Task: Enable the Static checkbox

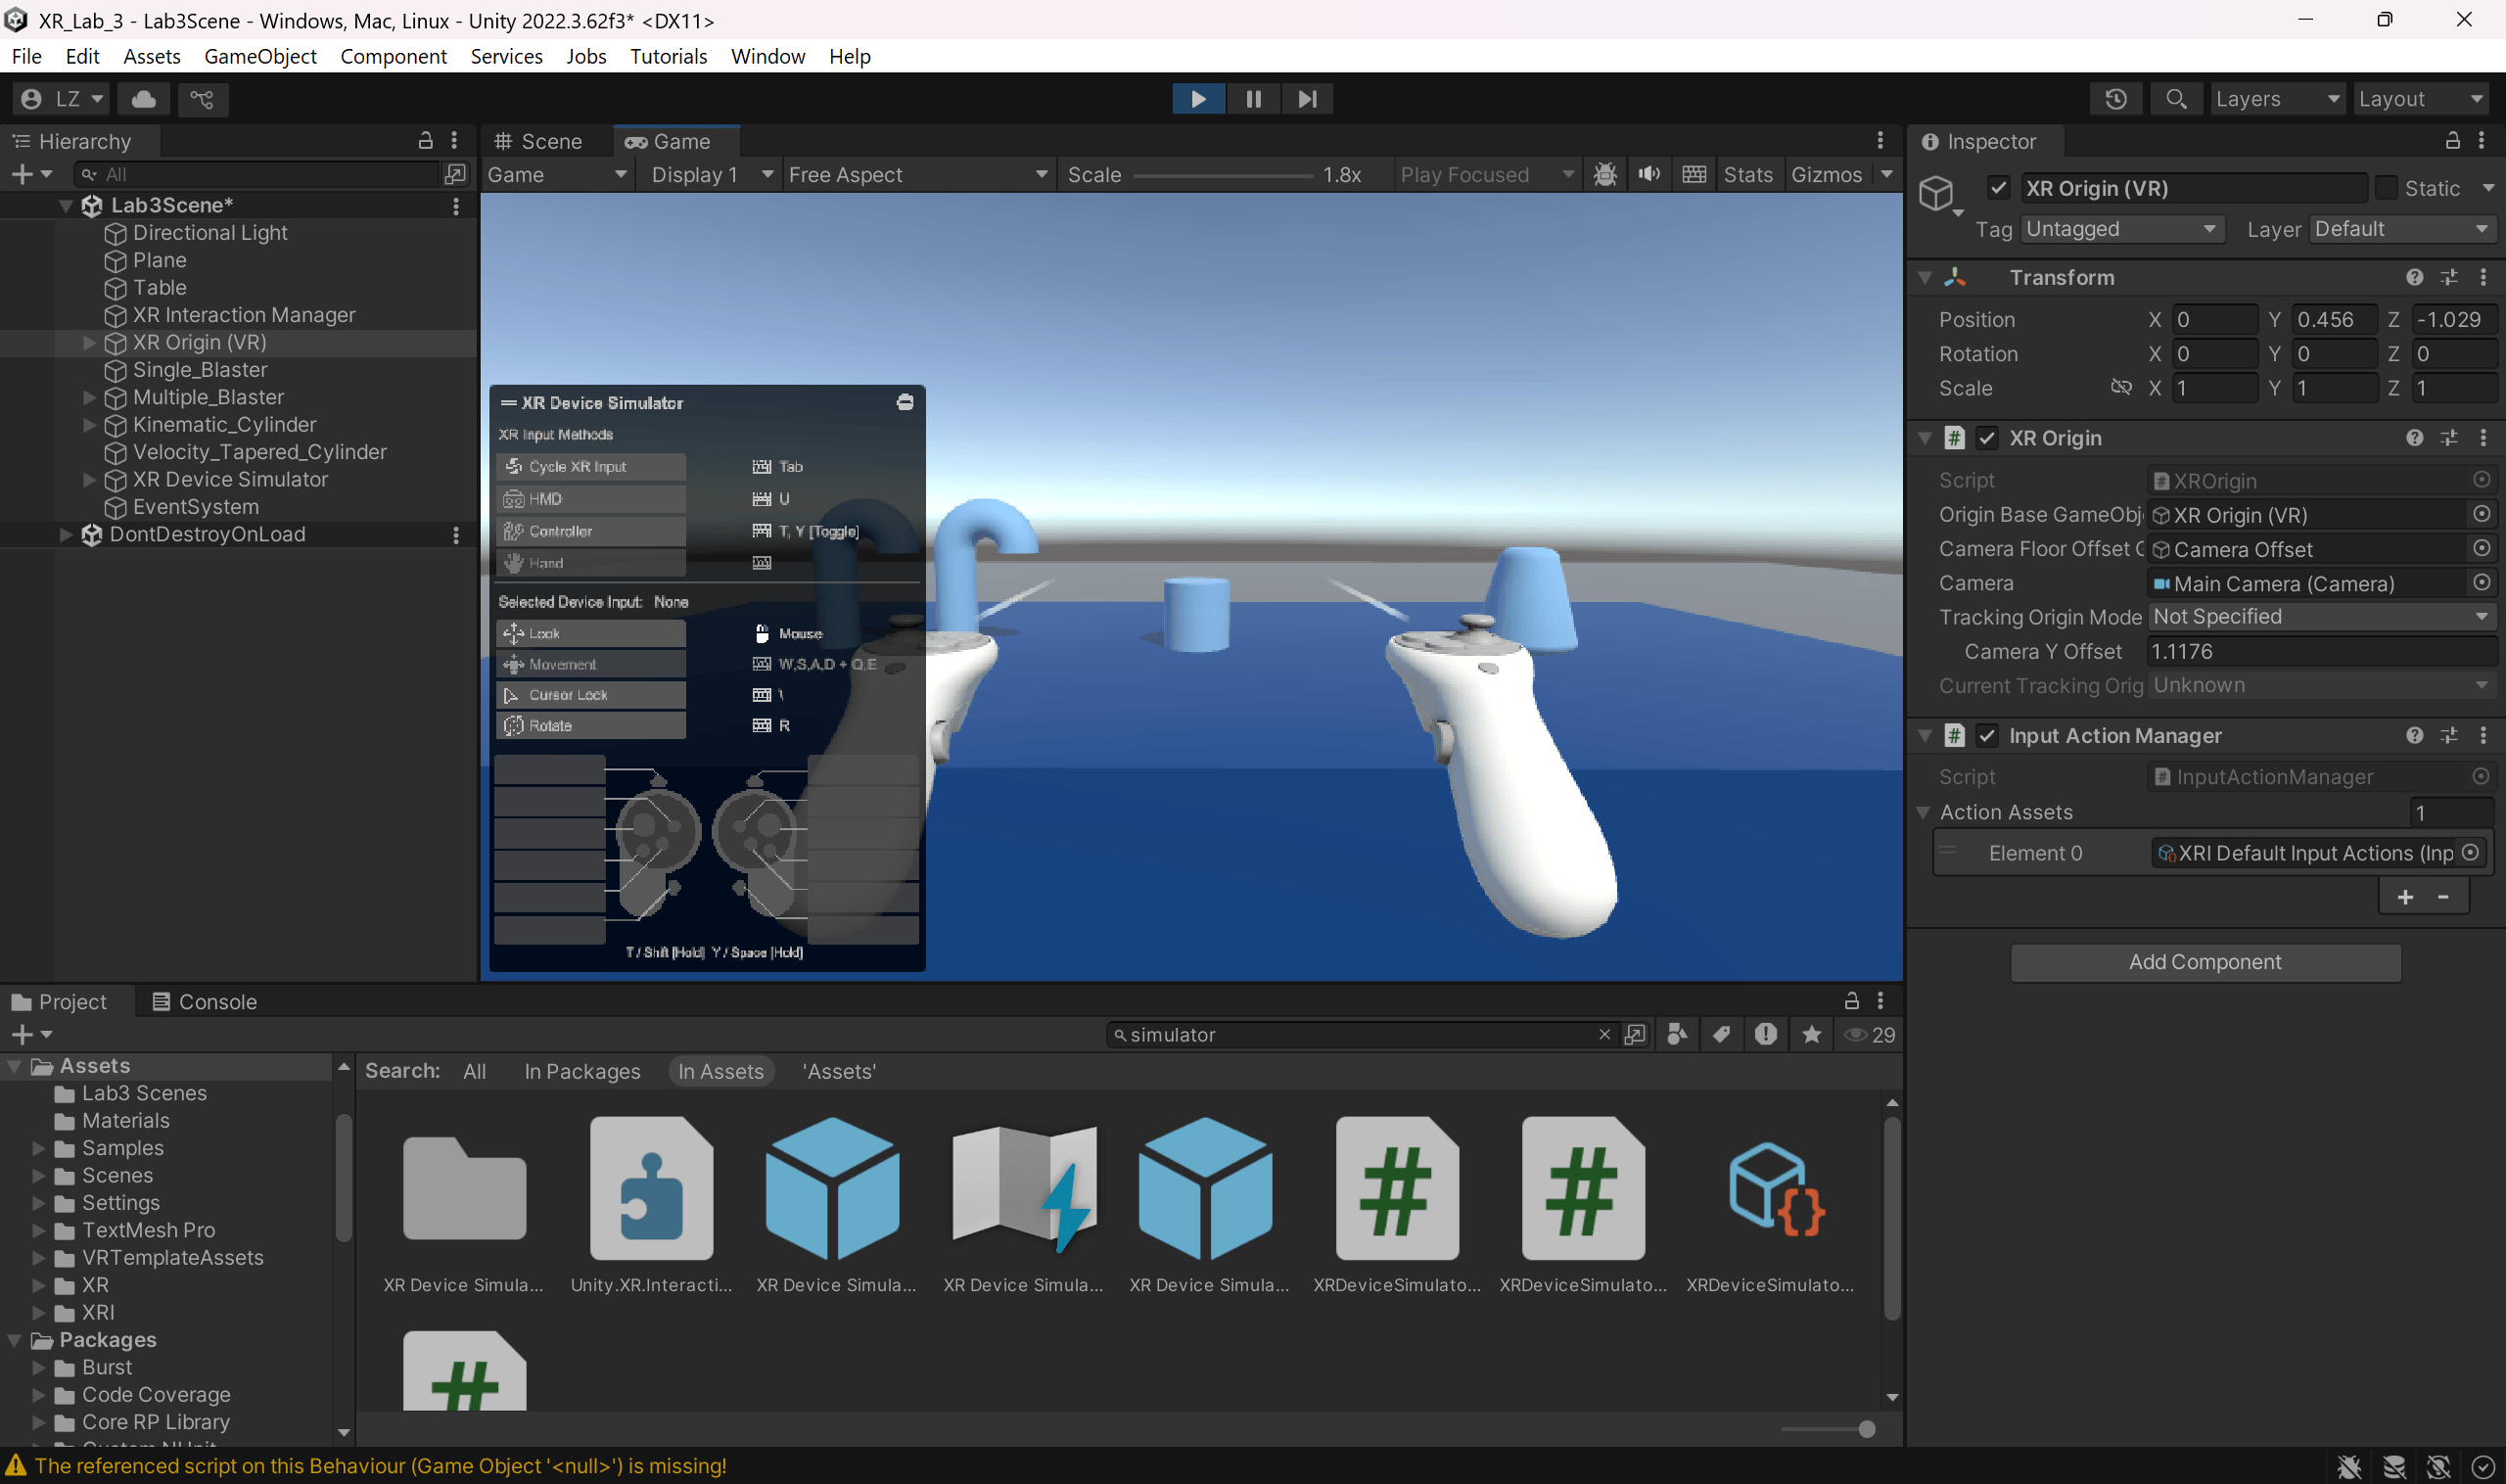Action: coord(2386,188)
